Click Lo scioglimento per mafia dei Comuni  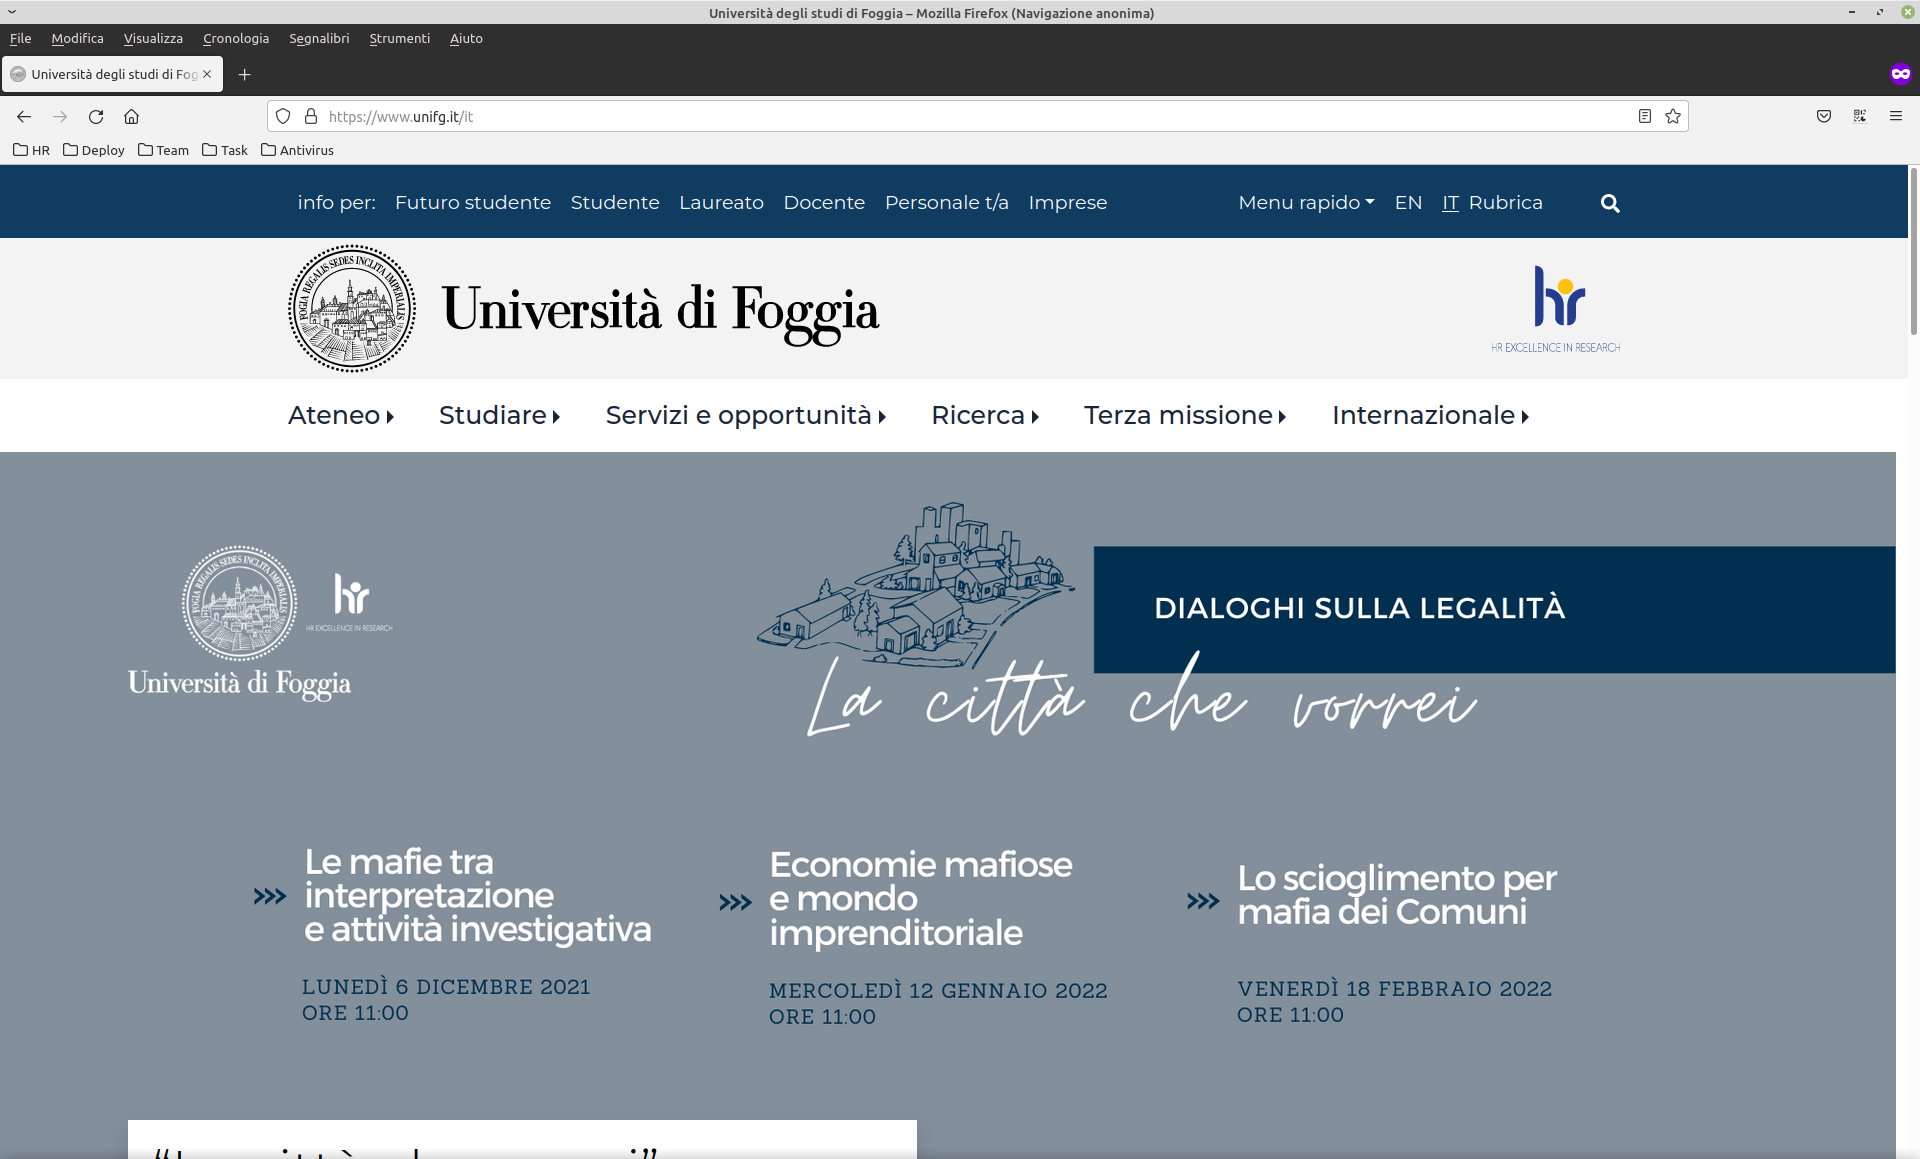click(1397, 895)
